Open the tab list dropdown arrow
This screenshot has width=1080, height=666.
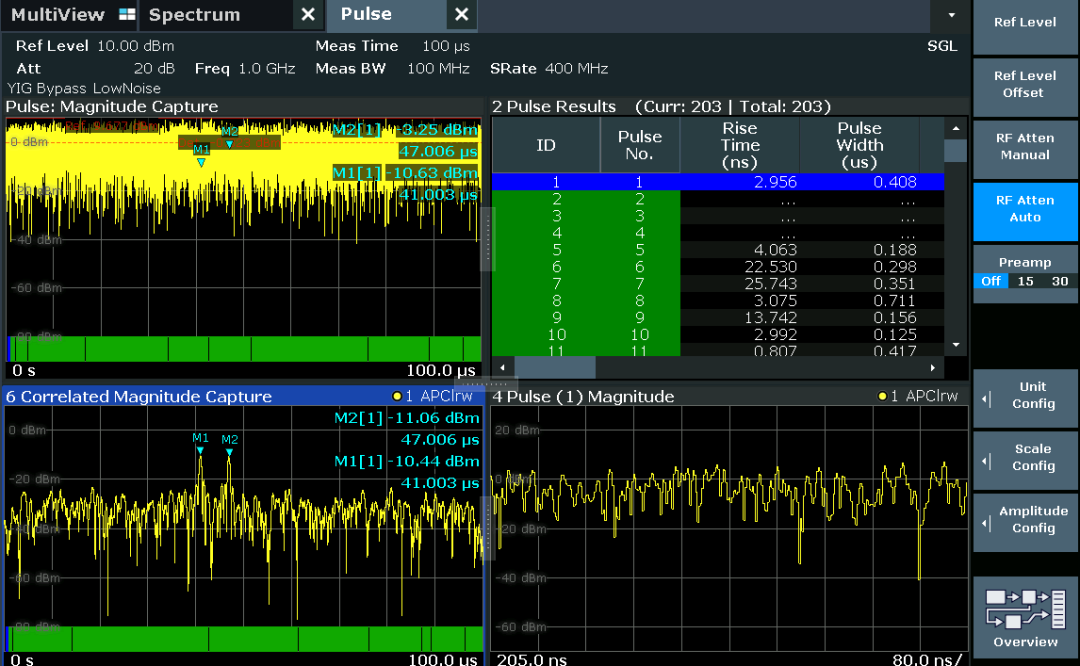[x=951, y=16]
